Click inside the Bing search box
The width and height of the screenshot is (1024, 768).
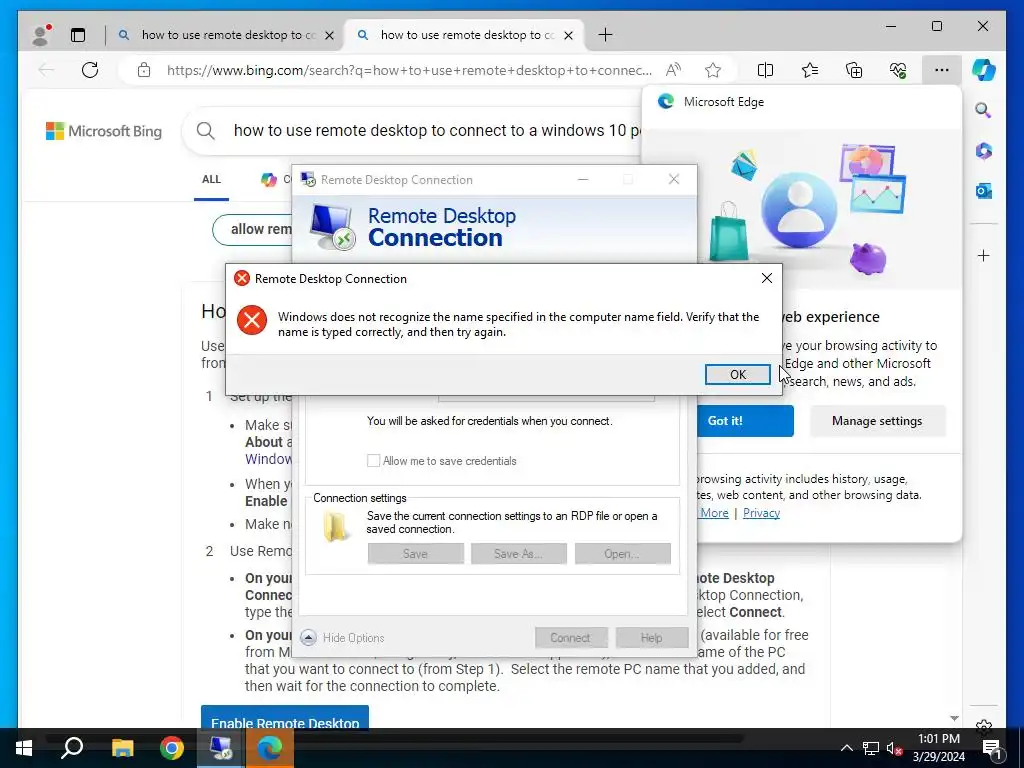tap(436, 131)
